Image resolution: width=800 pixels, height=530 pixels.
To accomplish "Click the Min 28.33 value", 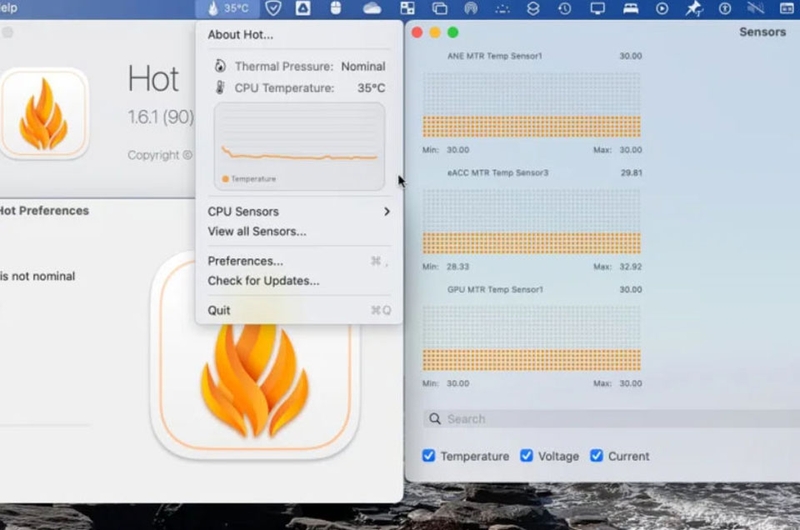I will (x=458, y=266).
